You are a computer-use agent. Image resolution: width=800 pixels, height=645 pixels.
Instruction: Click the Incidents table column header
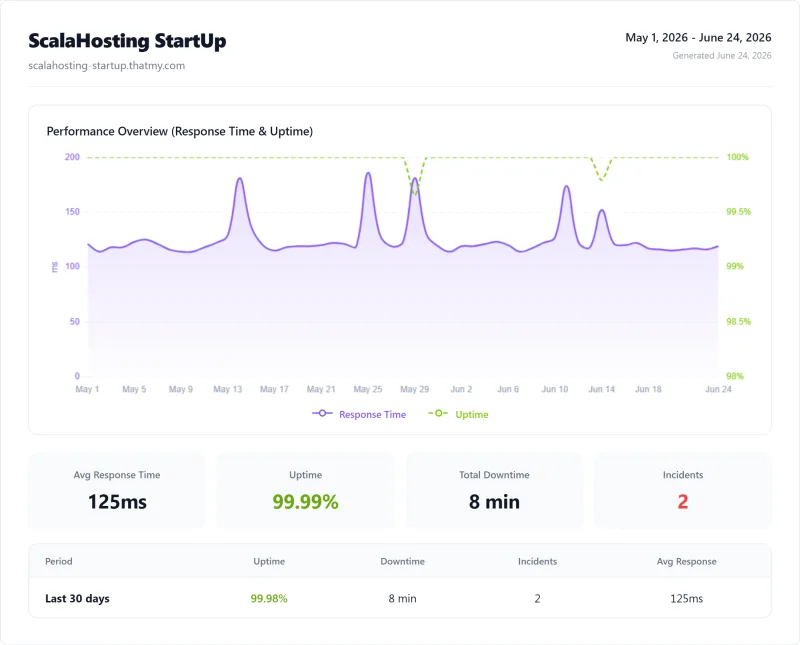pyautogui.click(x=537, y=561)
